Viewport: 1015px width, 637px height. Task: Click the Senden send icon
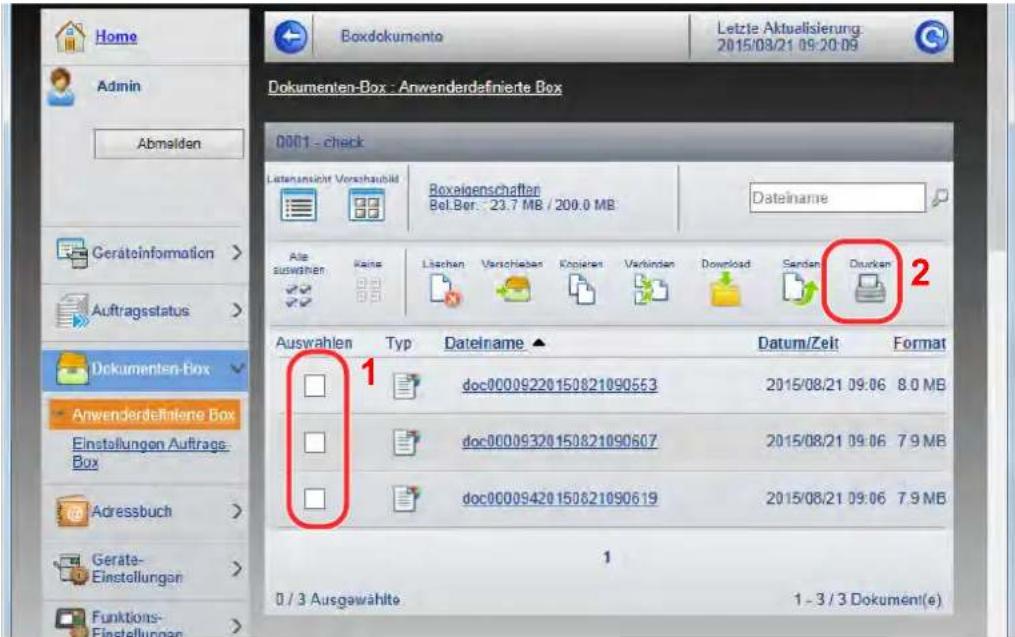[x=800, y=289]
